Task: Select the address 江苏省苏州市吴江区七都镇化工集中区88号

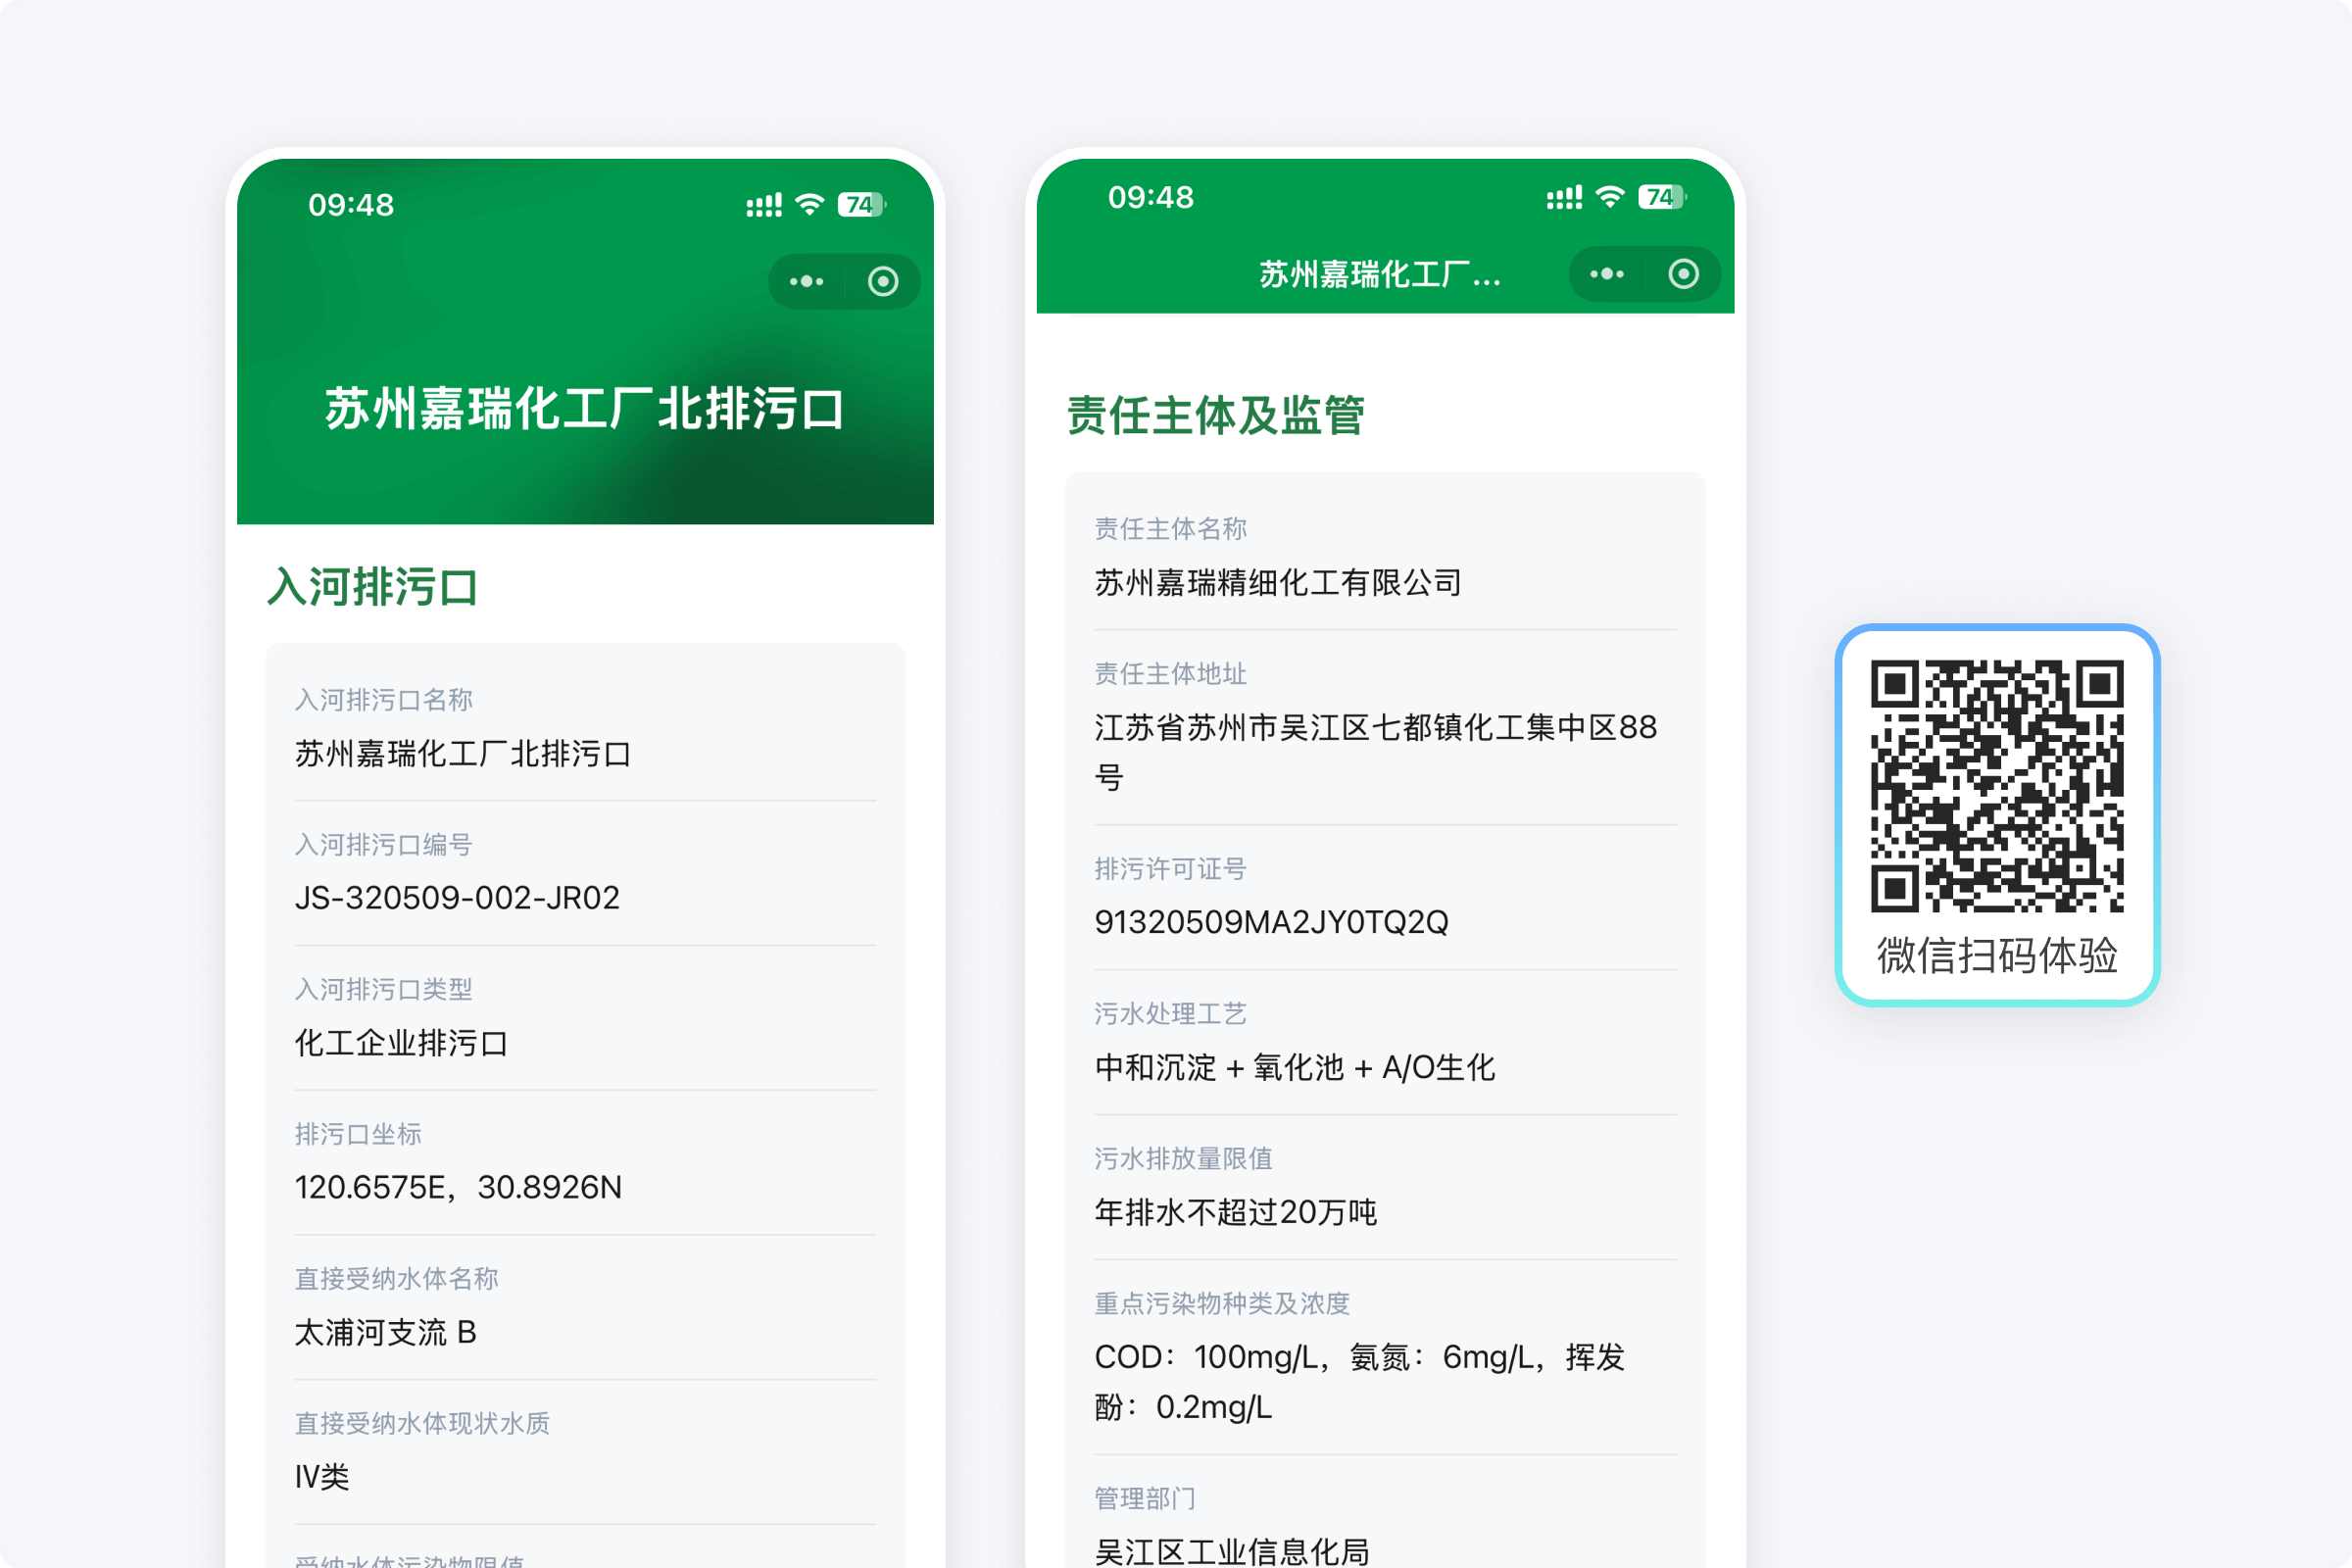Action: point(1376,752)
